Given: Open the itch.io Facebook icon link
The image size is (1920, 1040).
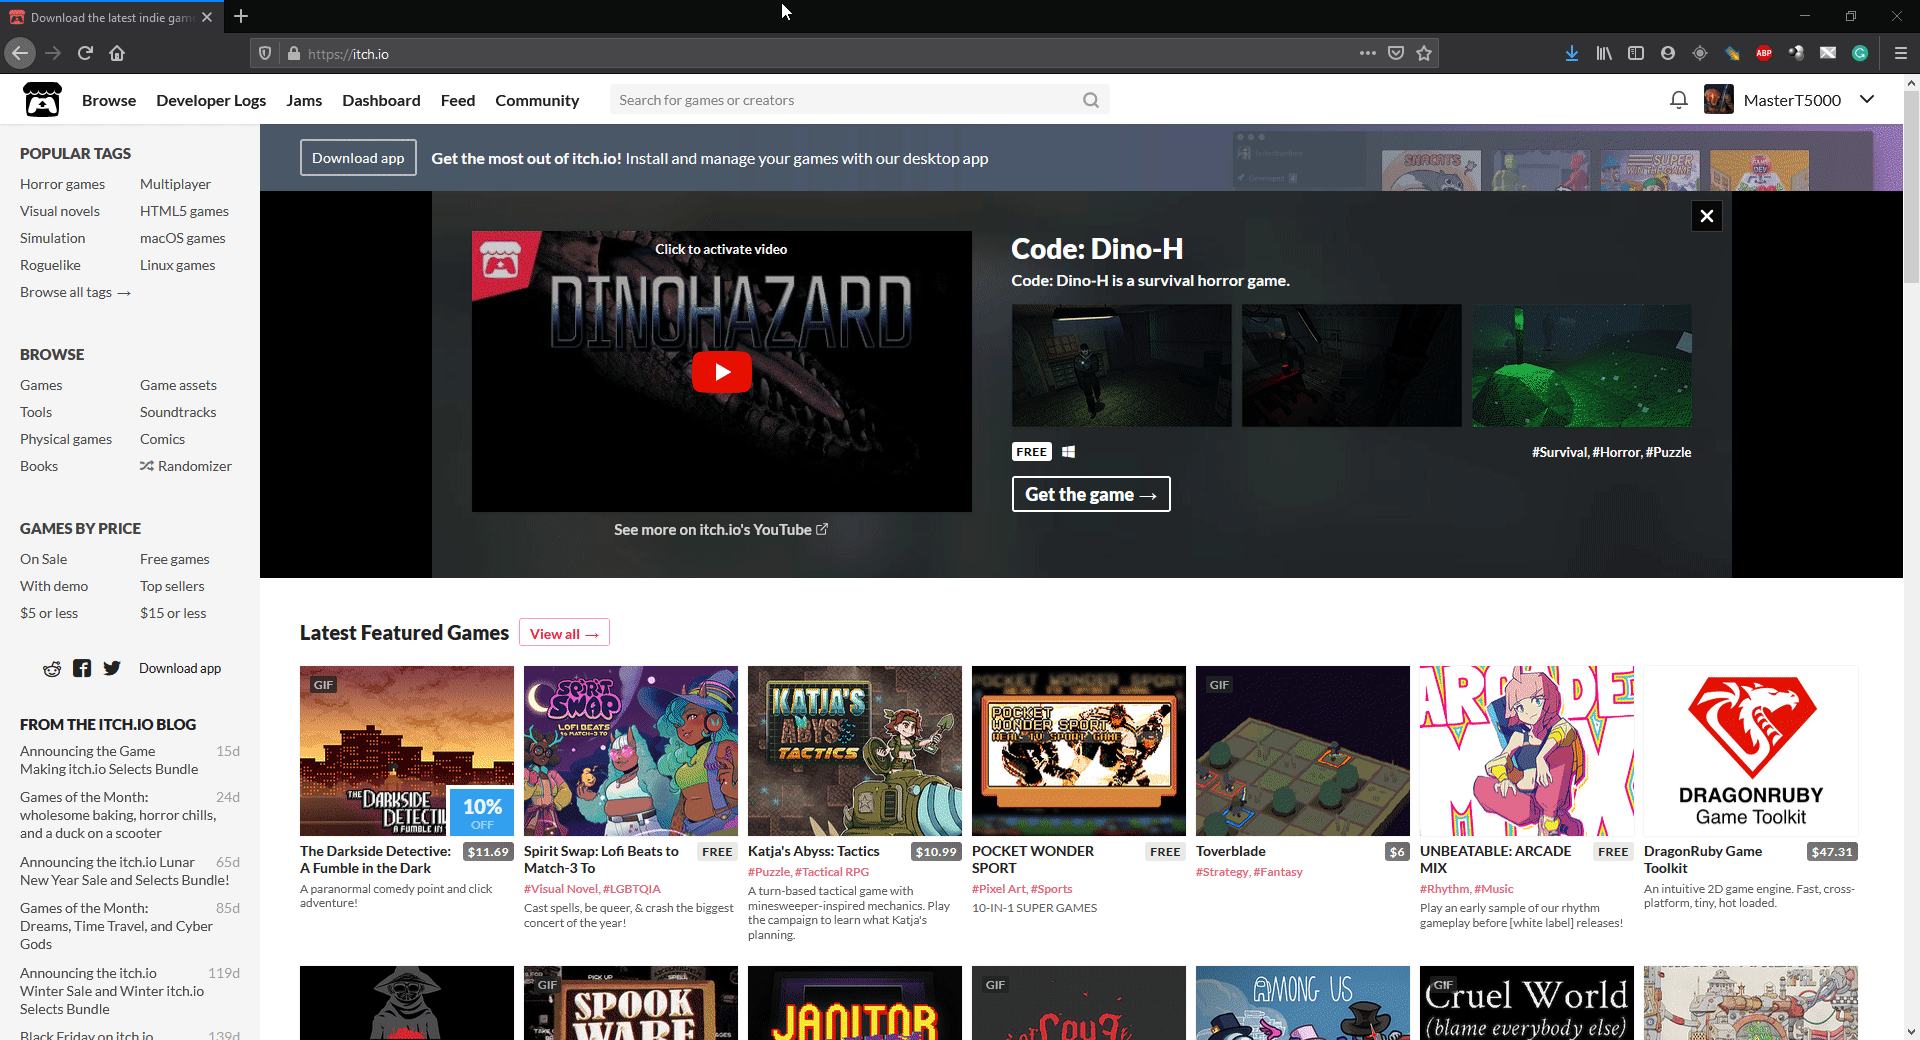Looking at the screenshot, I should [82, 668].
